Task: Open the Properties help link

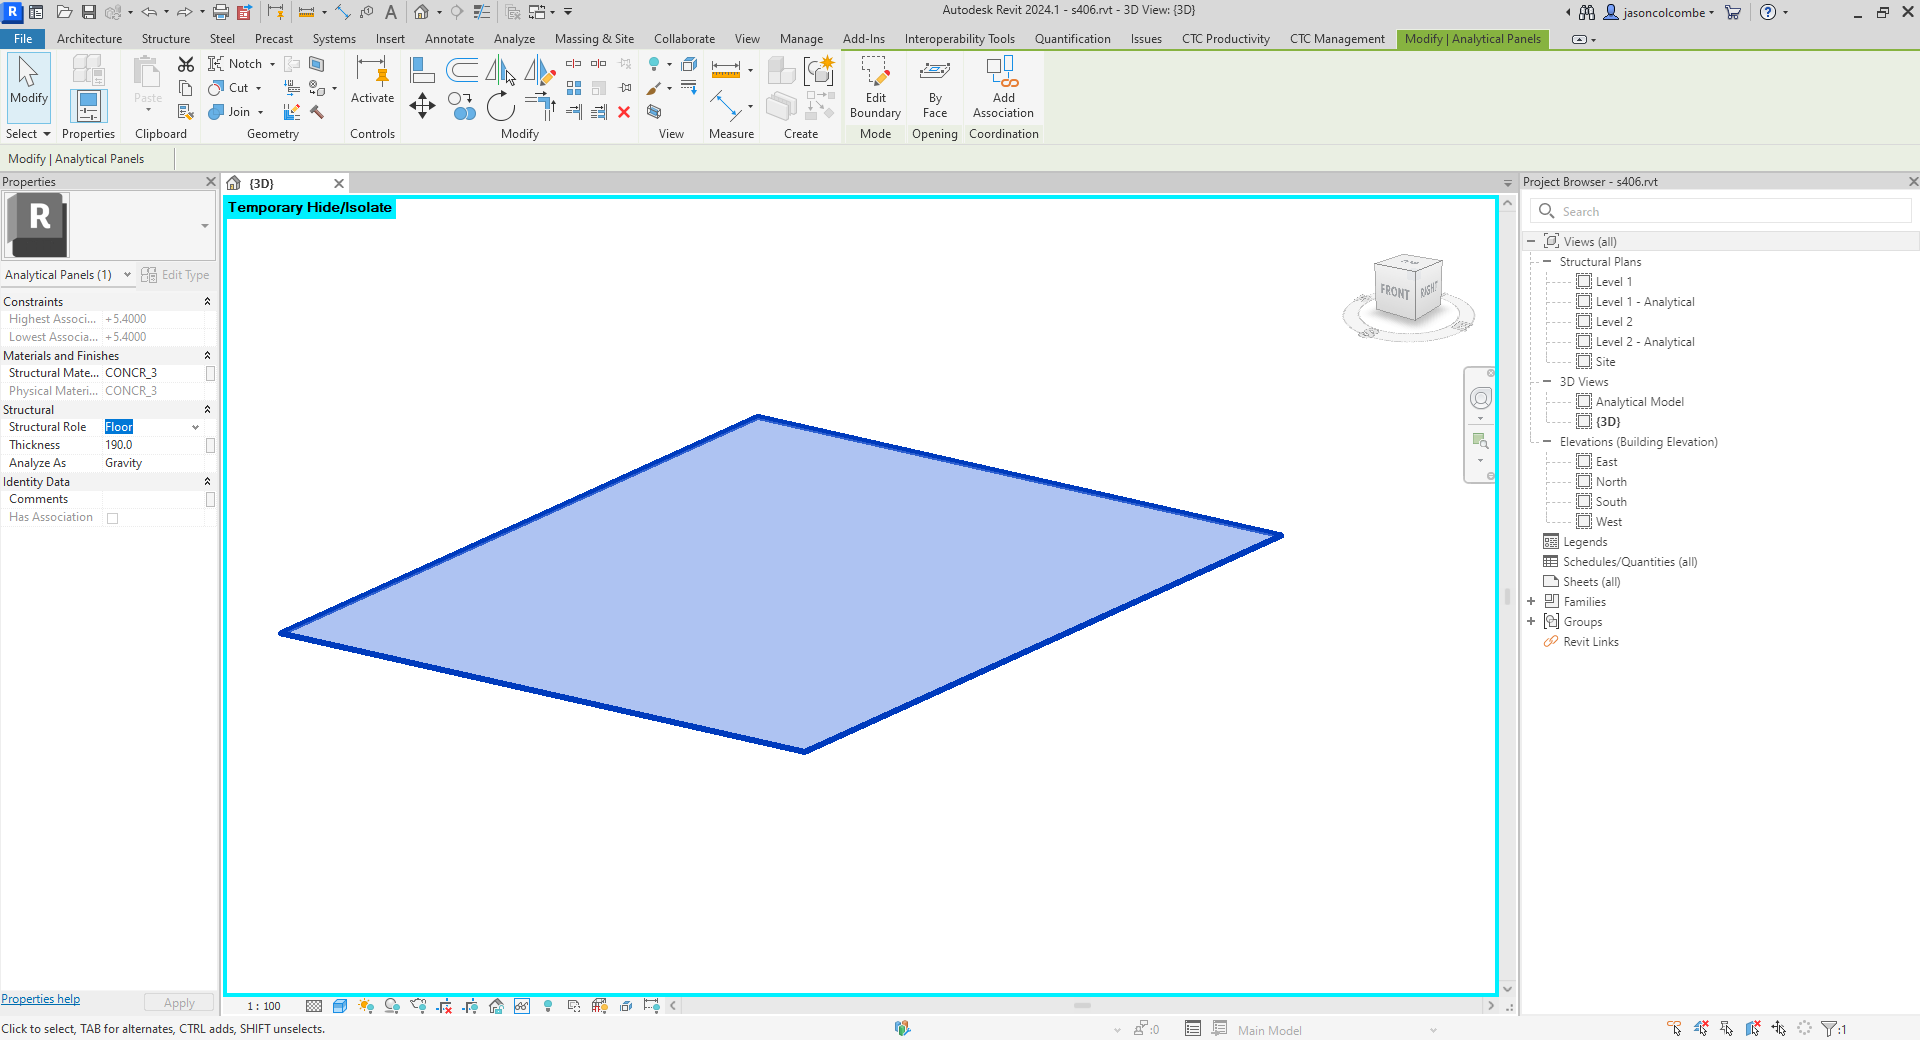Action: tap(40, 999)
